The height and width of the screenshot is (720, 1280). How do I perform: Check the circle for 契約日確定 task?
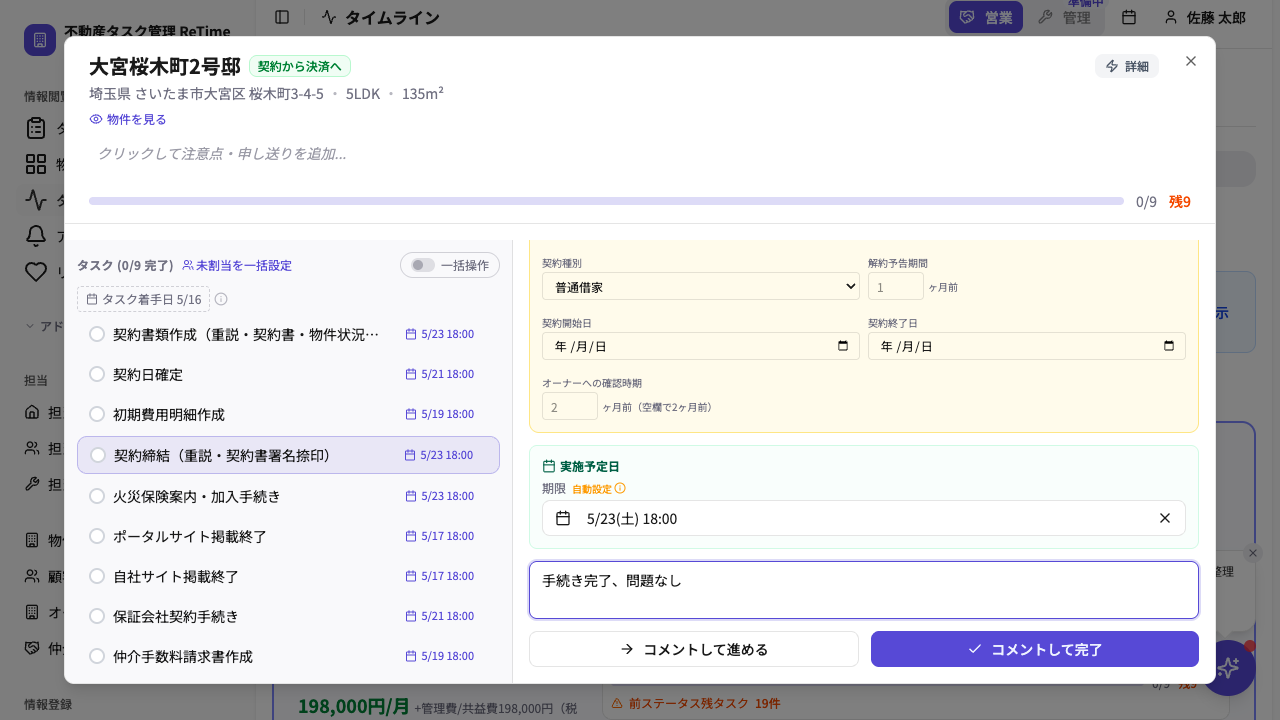[x=97, y=374]
